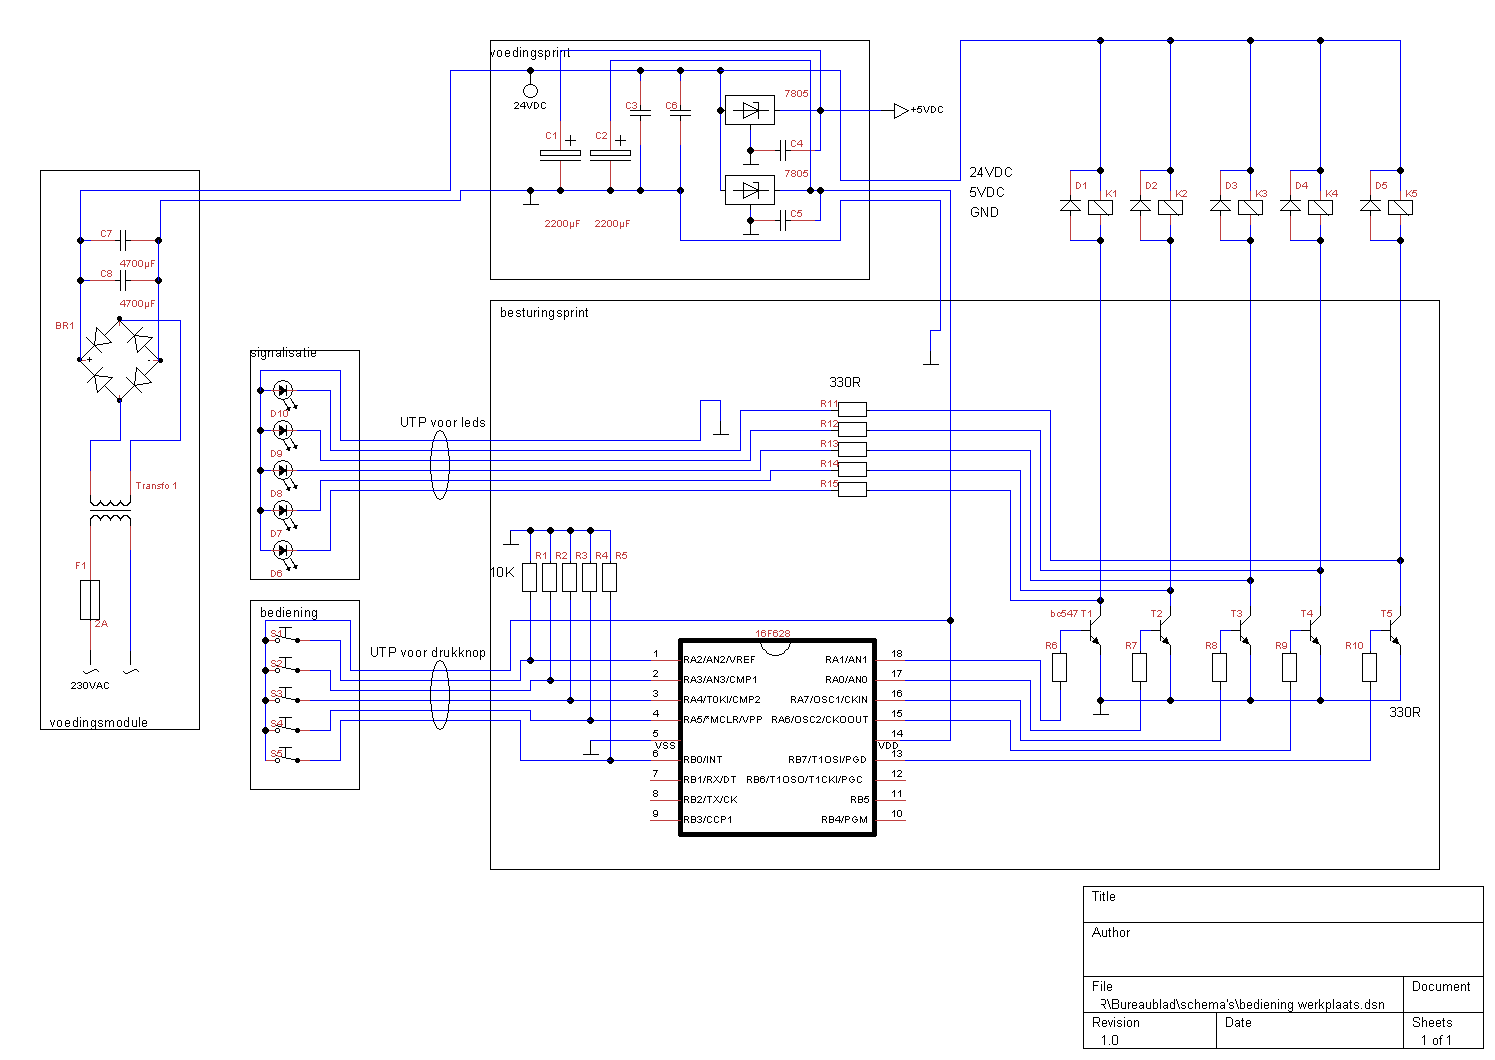The image size is (1495, 1060).
Task: Click the 16F628 microcontroller chip body
Action: tap(777, 738)
